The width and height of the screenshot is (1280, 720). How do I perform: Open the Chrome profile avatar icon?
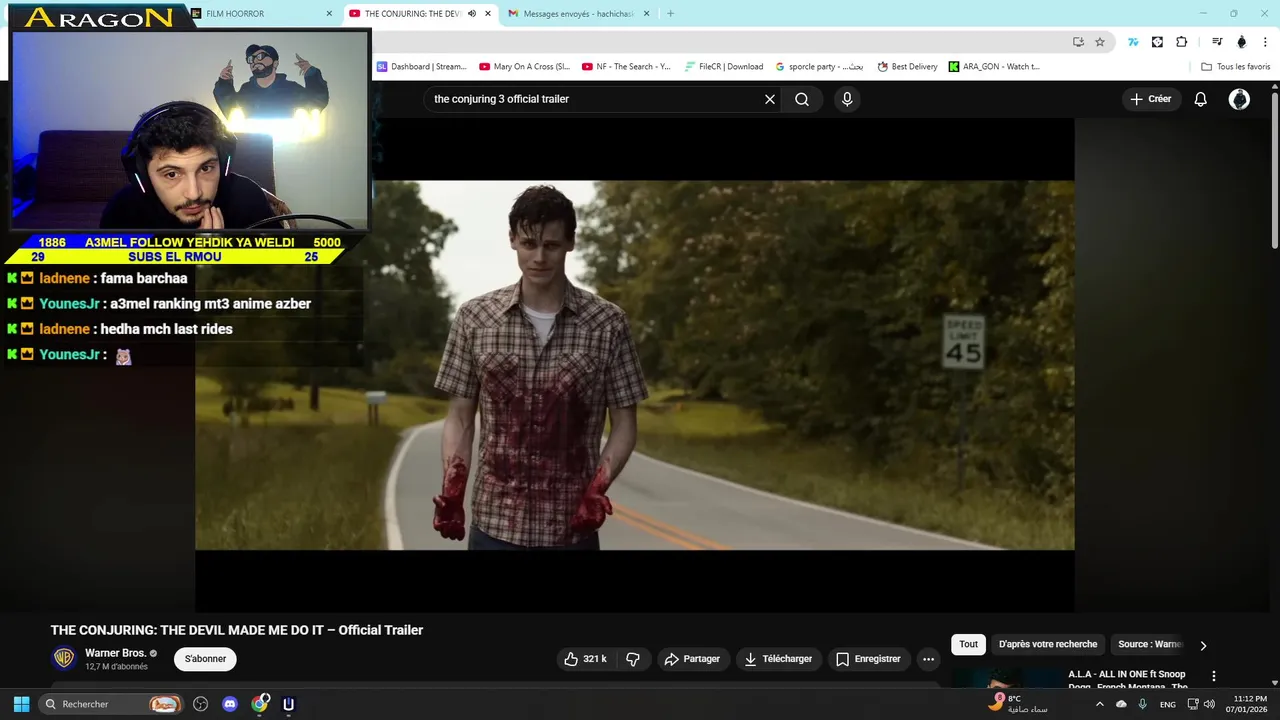[1242, 42]
